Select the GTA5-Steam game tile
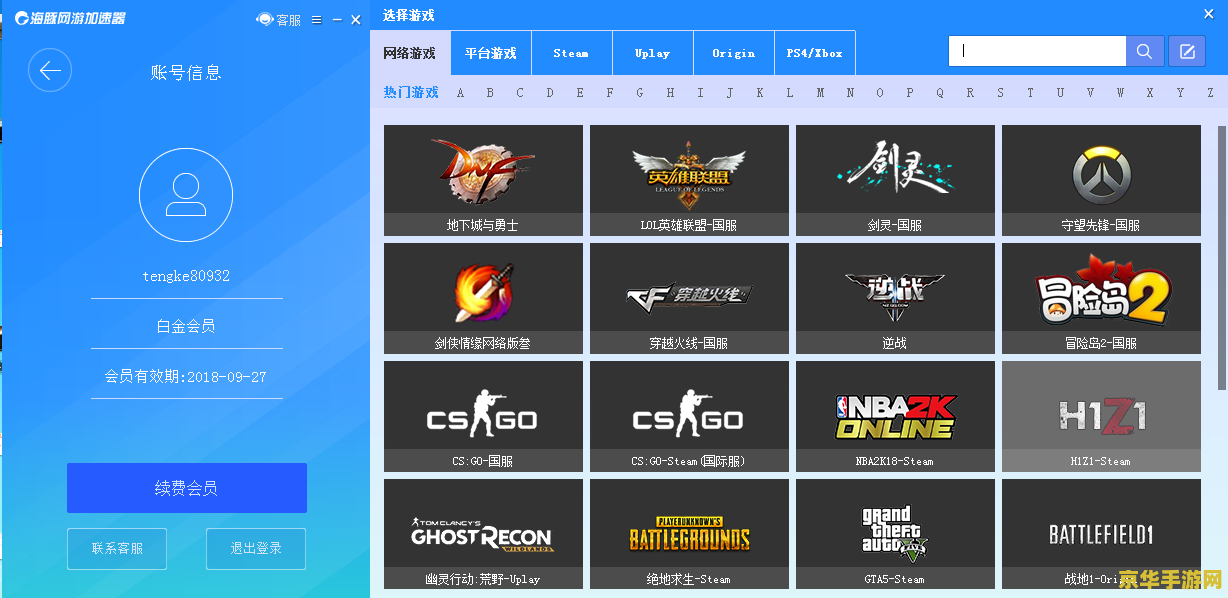Viewport: 1228px width, 598px height. [x=895, y=534]
